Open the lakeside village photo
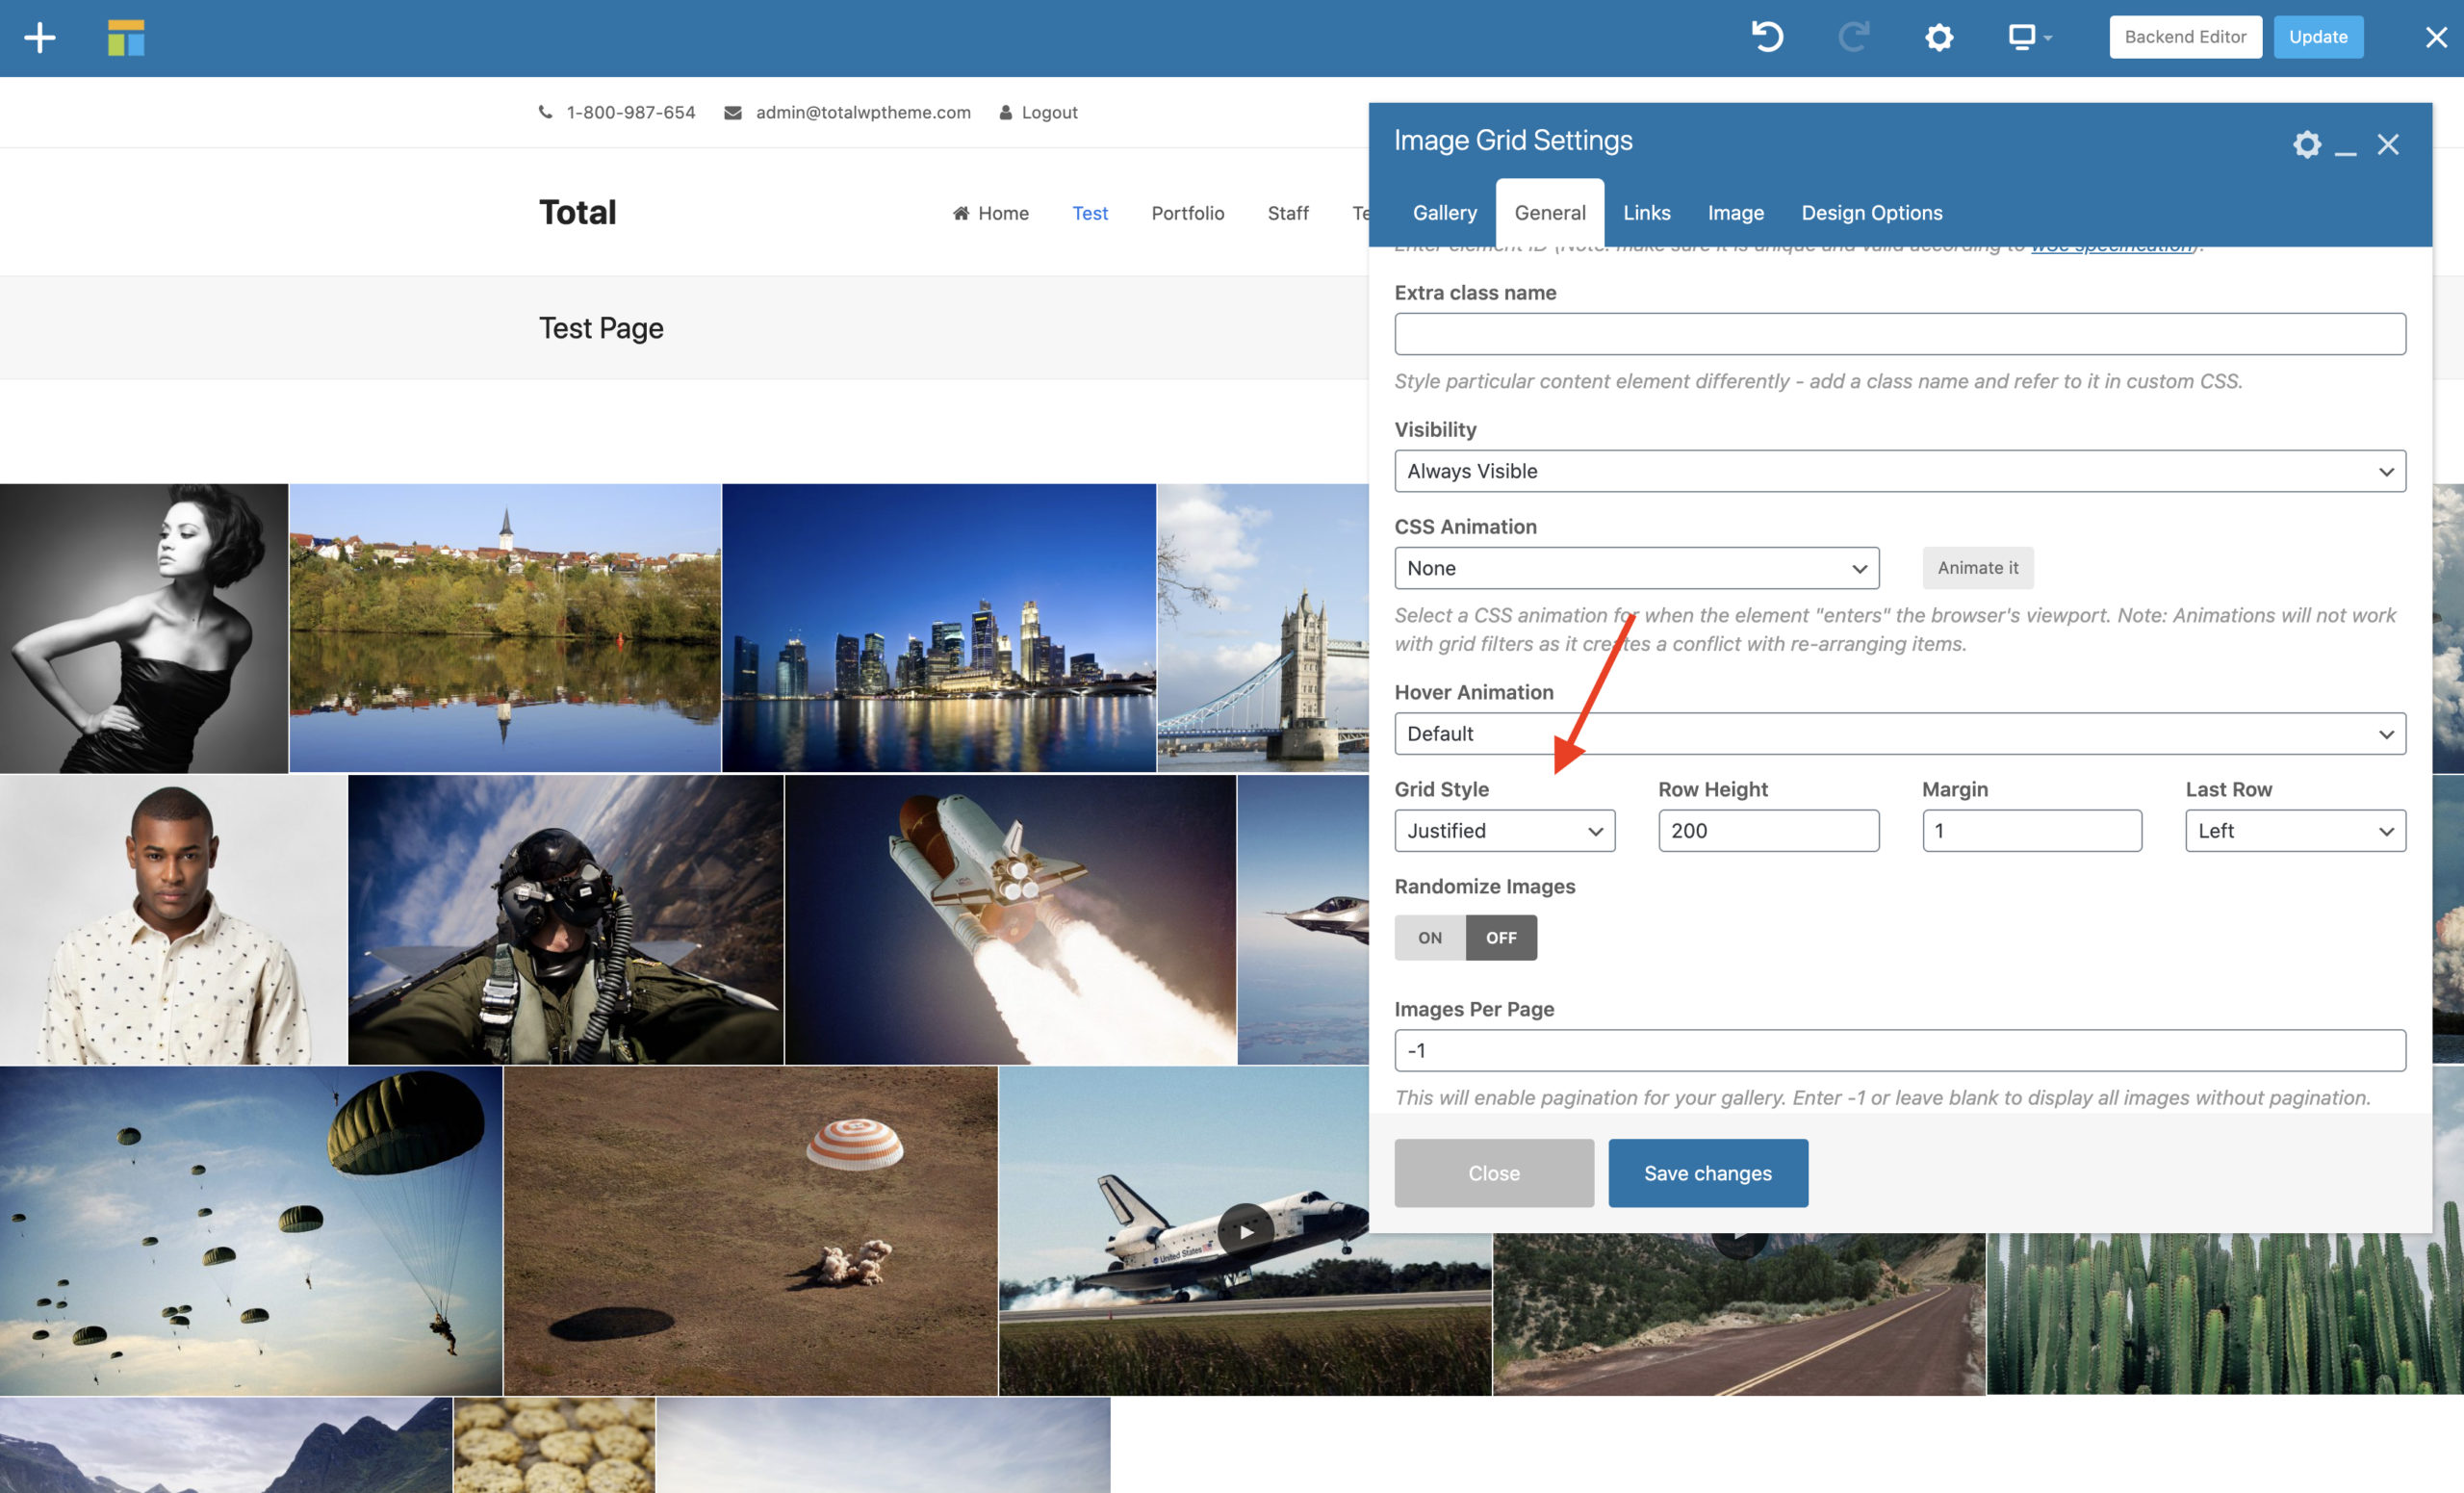2464x1493 pixels. 505,628
